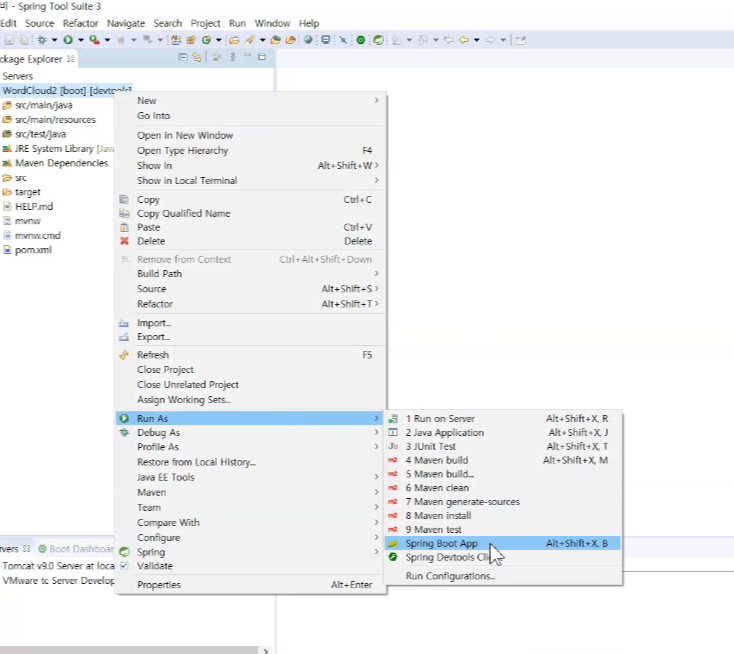The height and width of the screenshot is (654, 734).
Task: Select src/main/java folder
Action: click(44, 105)
